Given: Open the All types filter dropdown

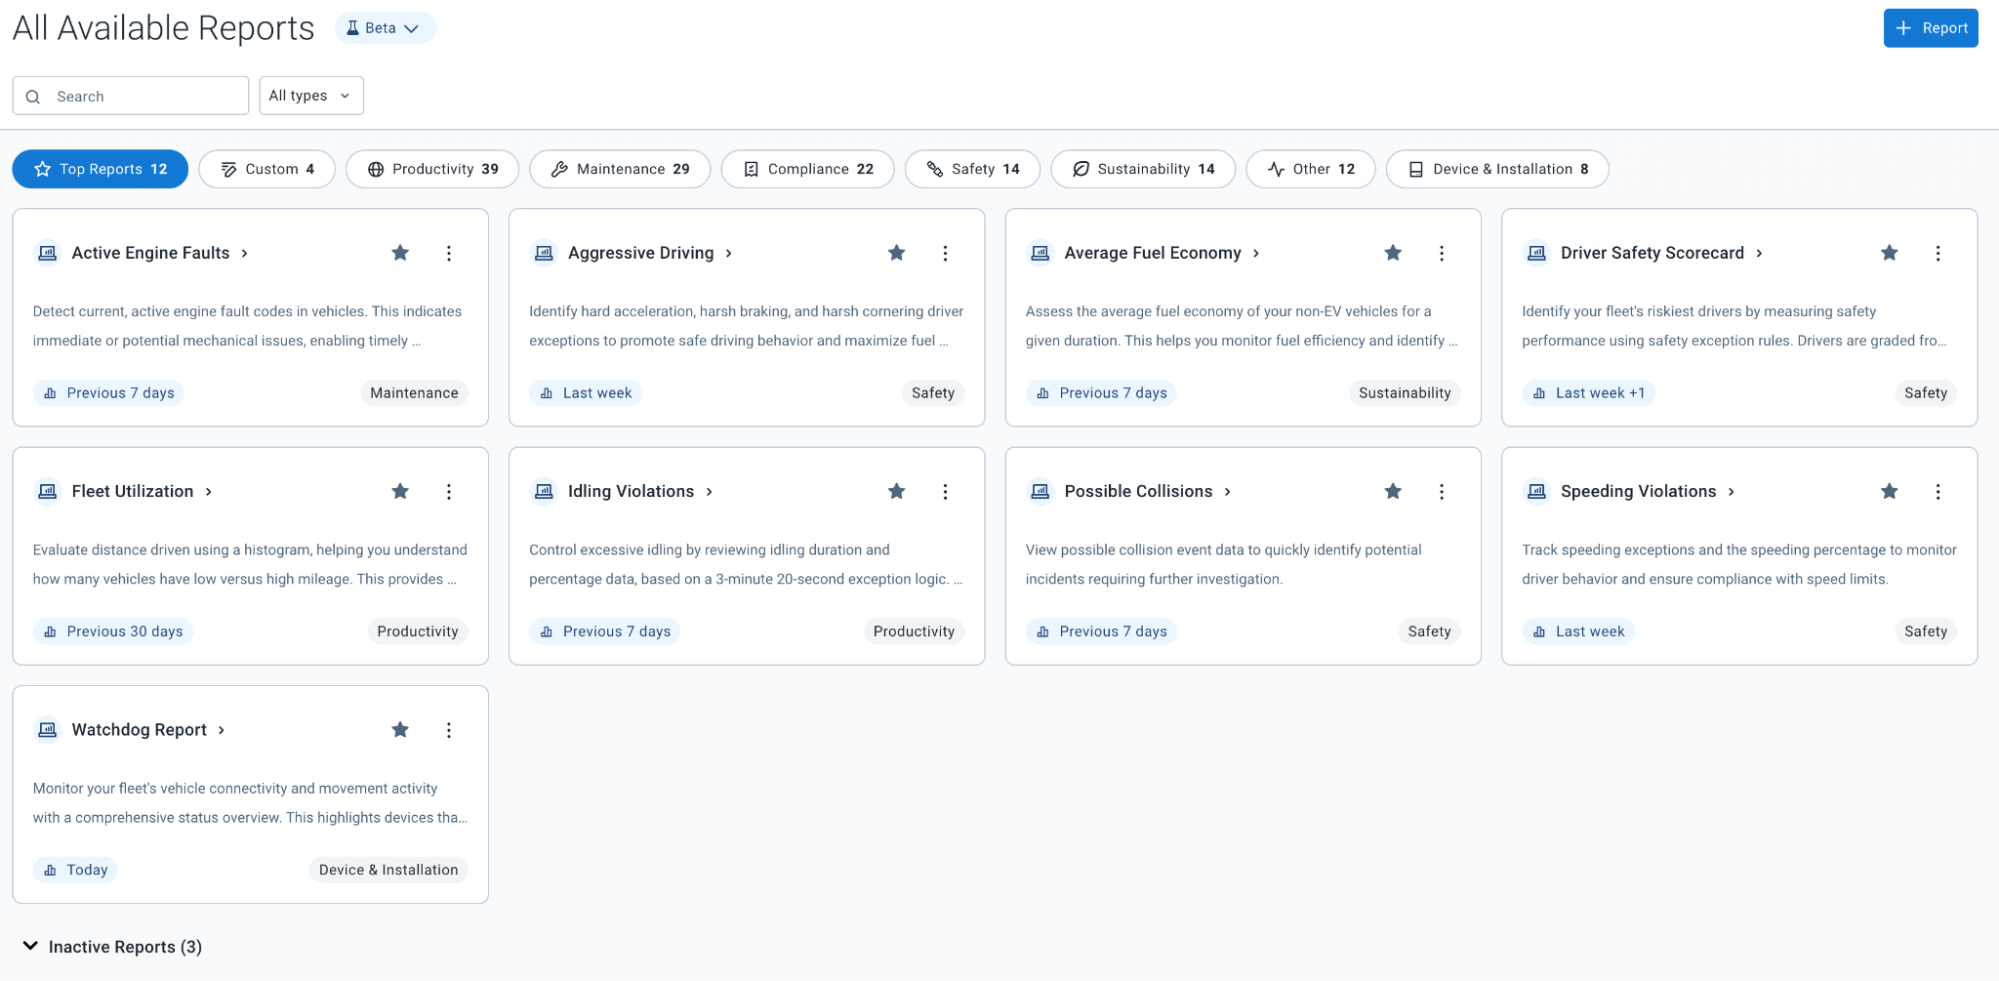Looking at the screenshot, I should coord(311,95).
